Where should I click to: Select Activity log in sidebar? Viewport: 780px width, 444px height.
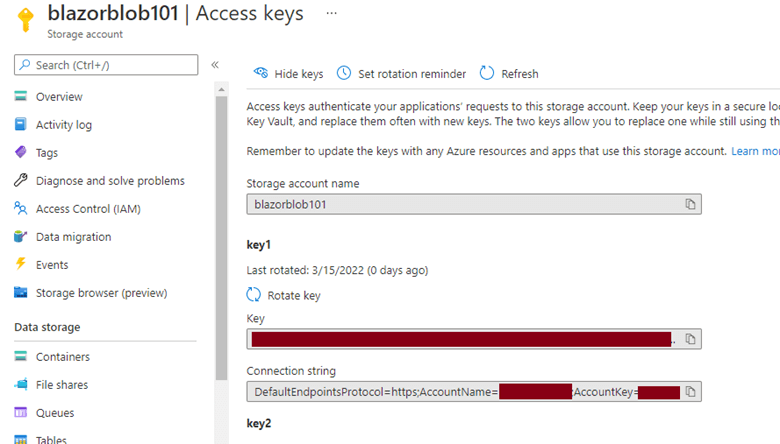pyautogui.click(x=63, y=125)
